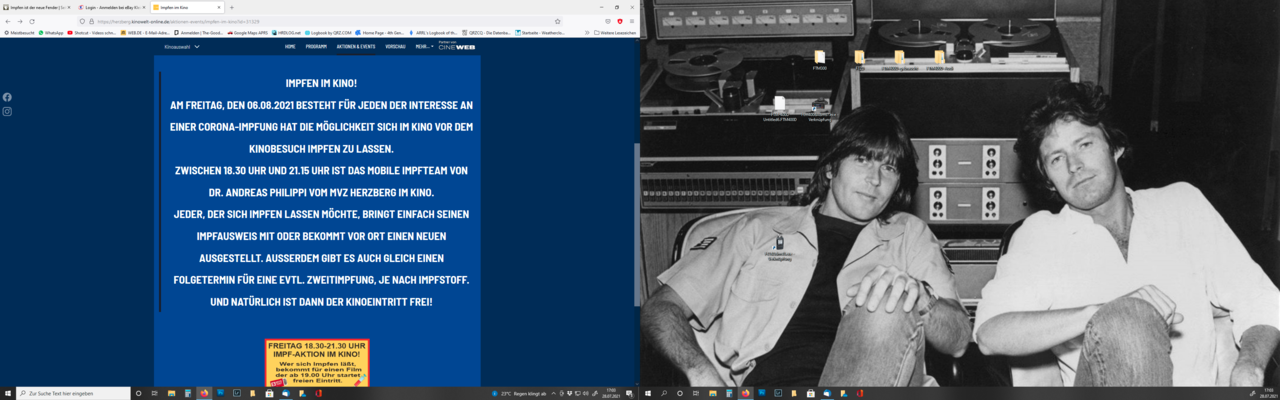1280x400 pixels.
Task: Click the Firefox icon on right monitor taskbar
Action: click(745, 393)
